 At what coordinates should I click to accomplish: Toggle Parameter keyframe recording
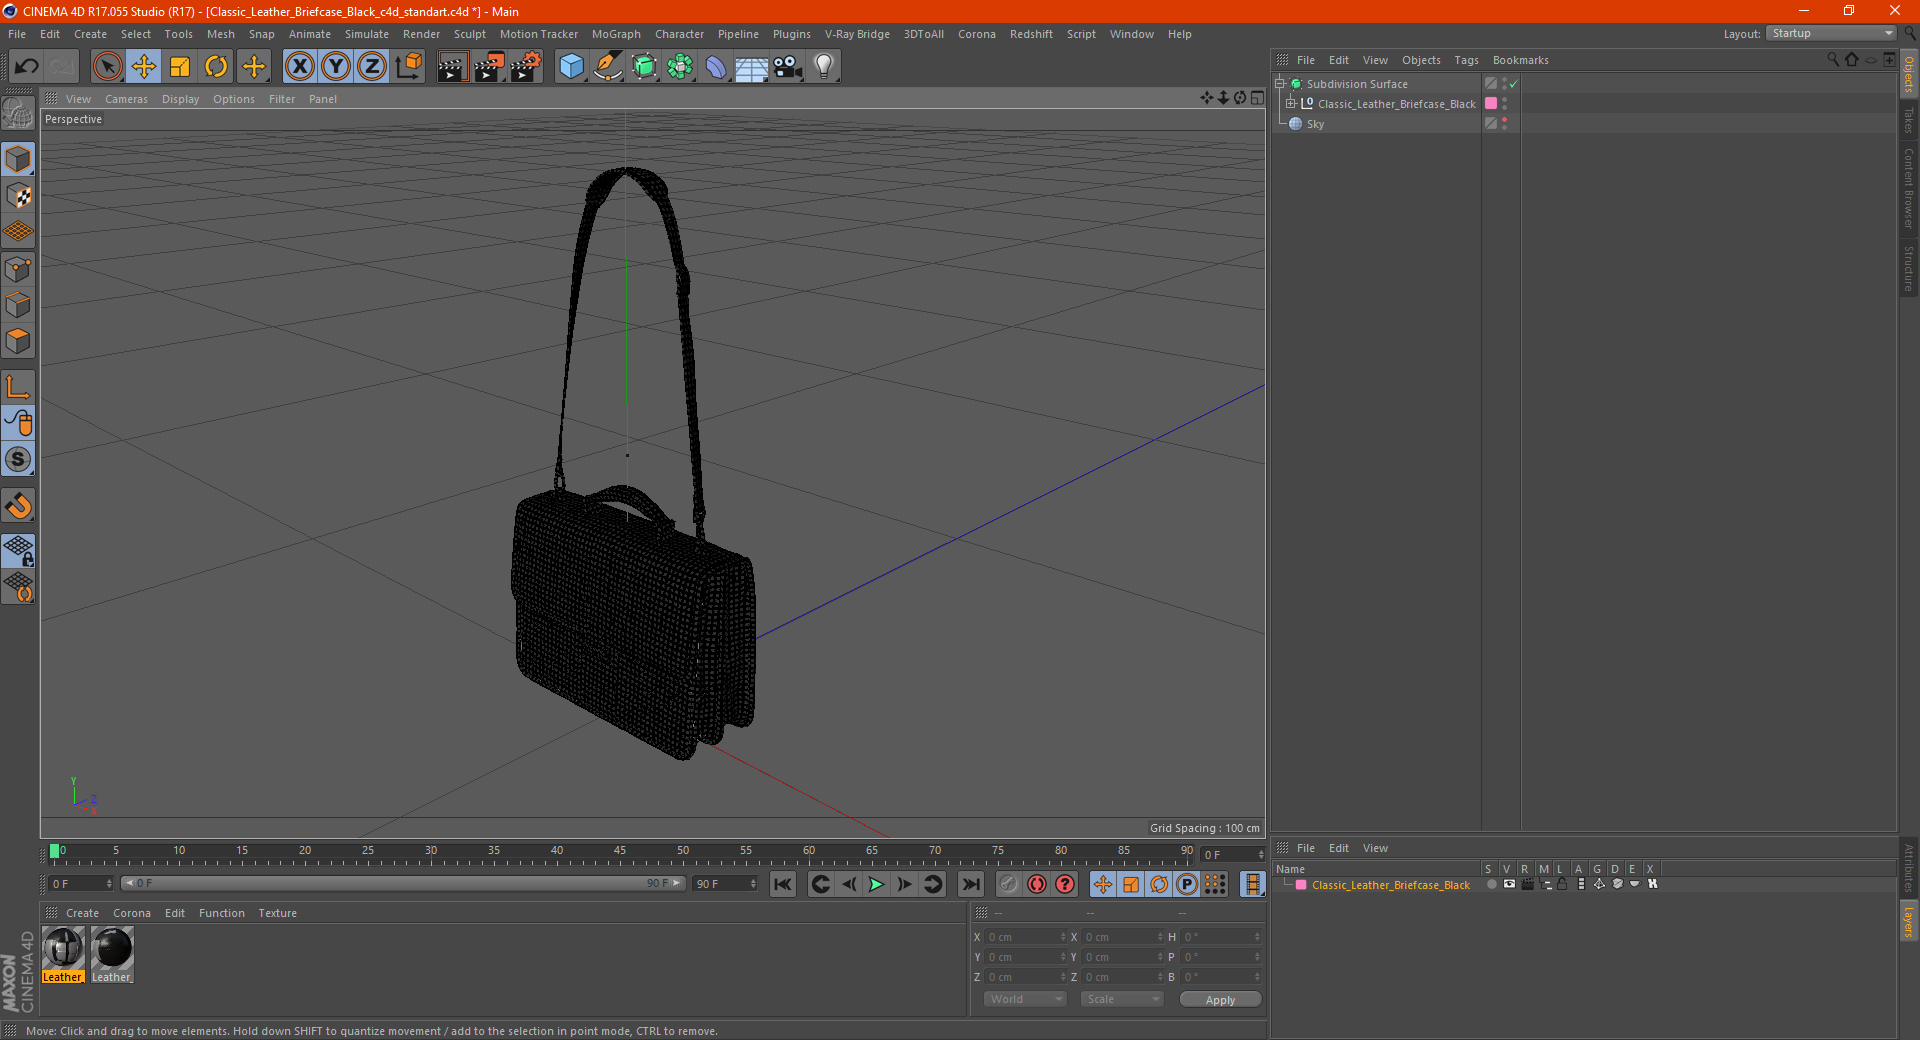(1187, 884)
